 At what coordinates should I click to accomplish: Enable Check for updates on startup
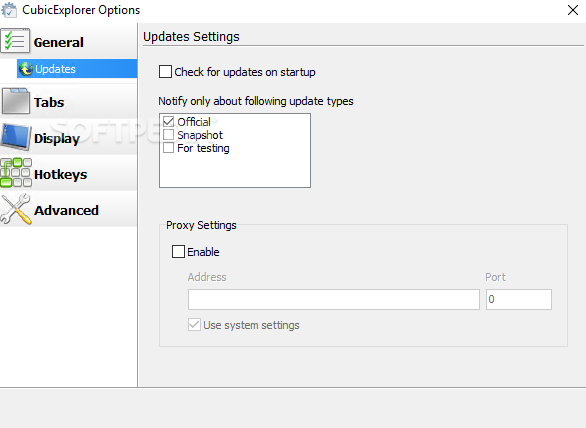pos(166,71)
